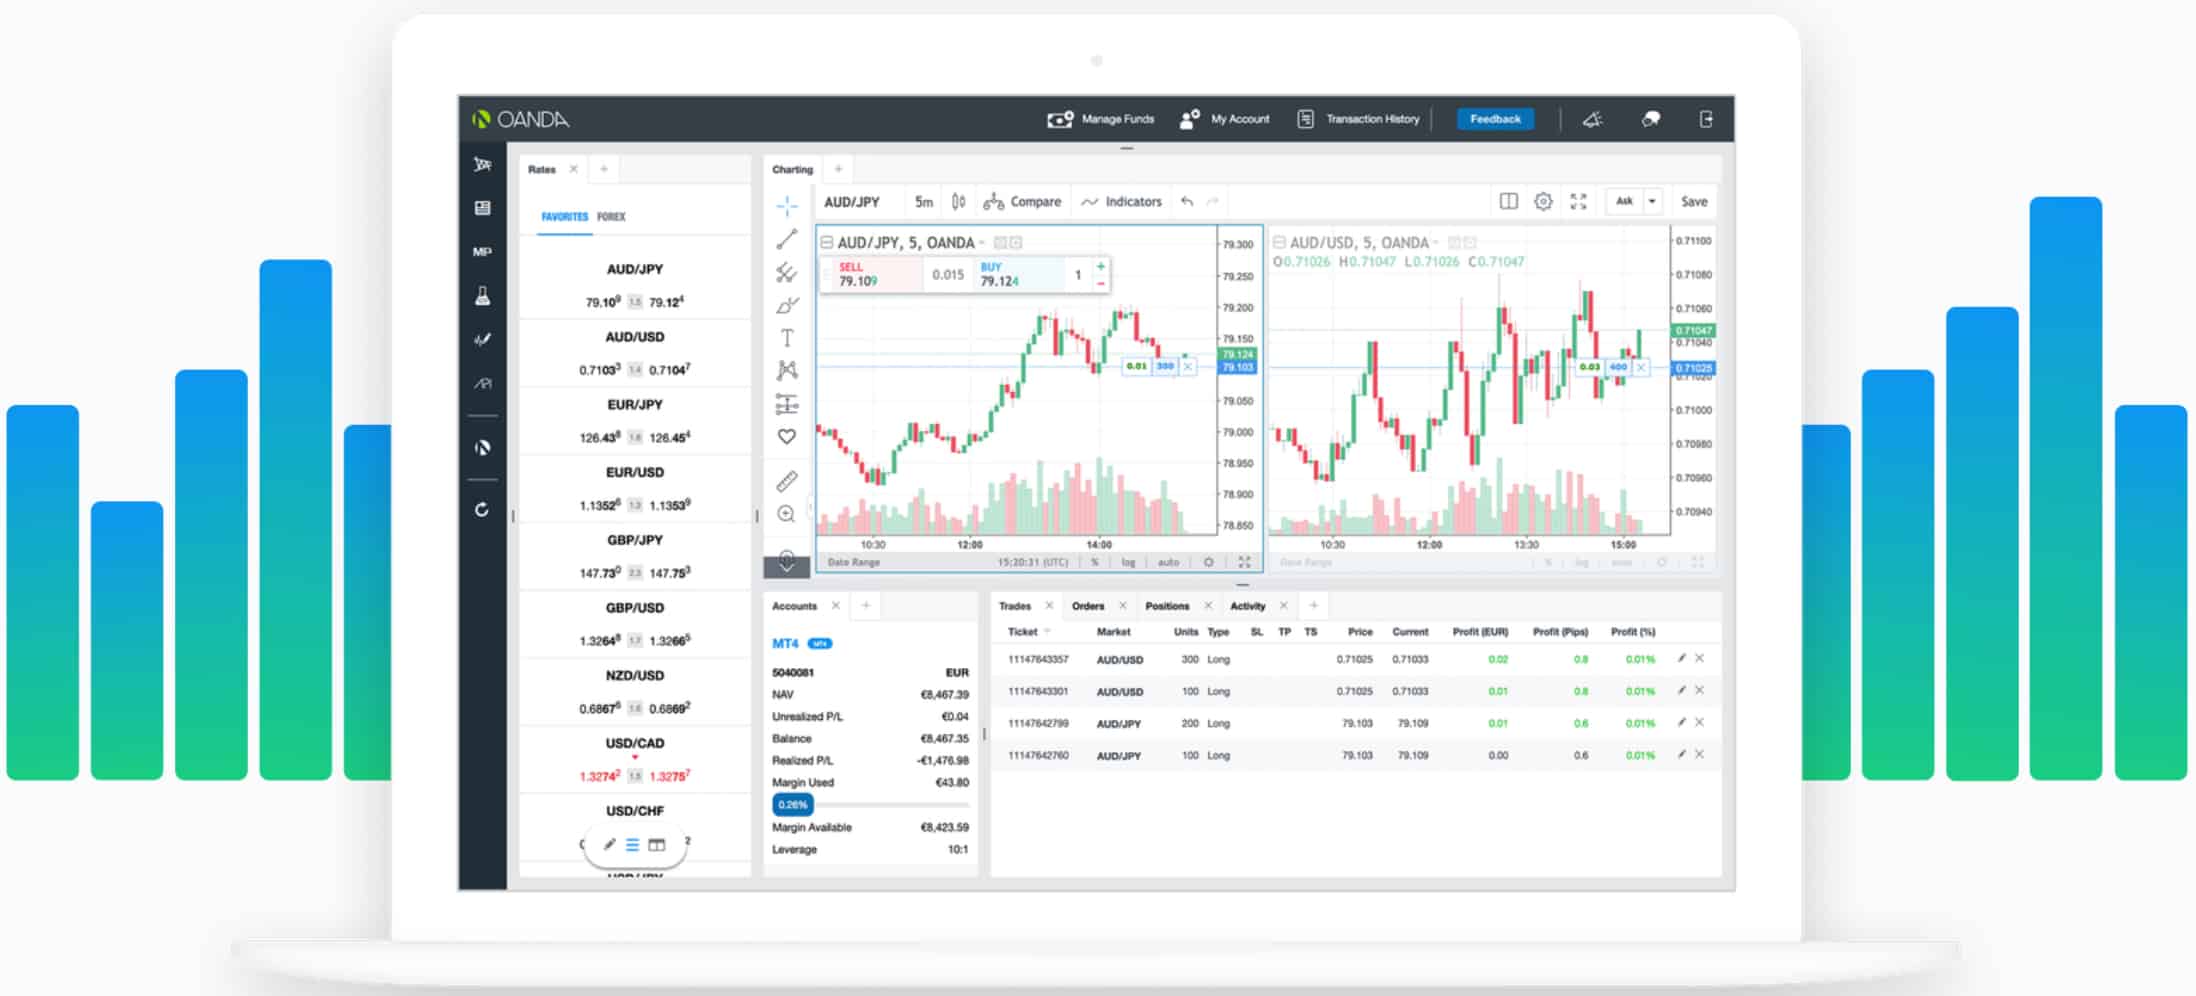
Task: Select the zoom-in magnifier tool
Action: (x=787, y=514)
